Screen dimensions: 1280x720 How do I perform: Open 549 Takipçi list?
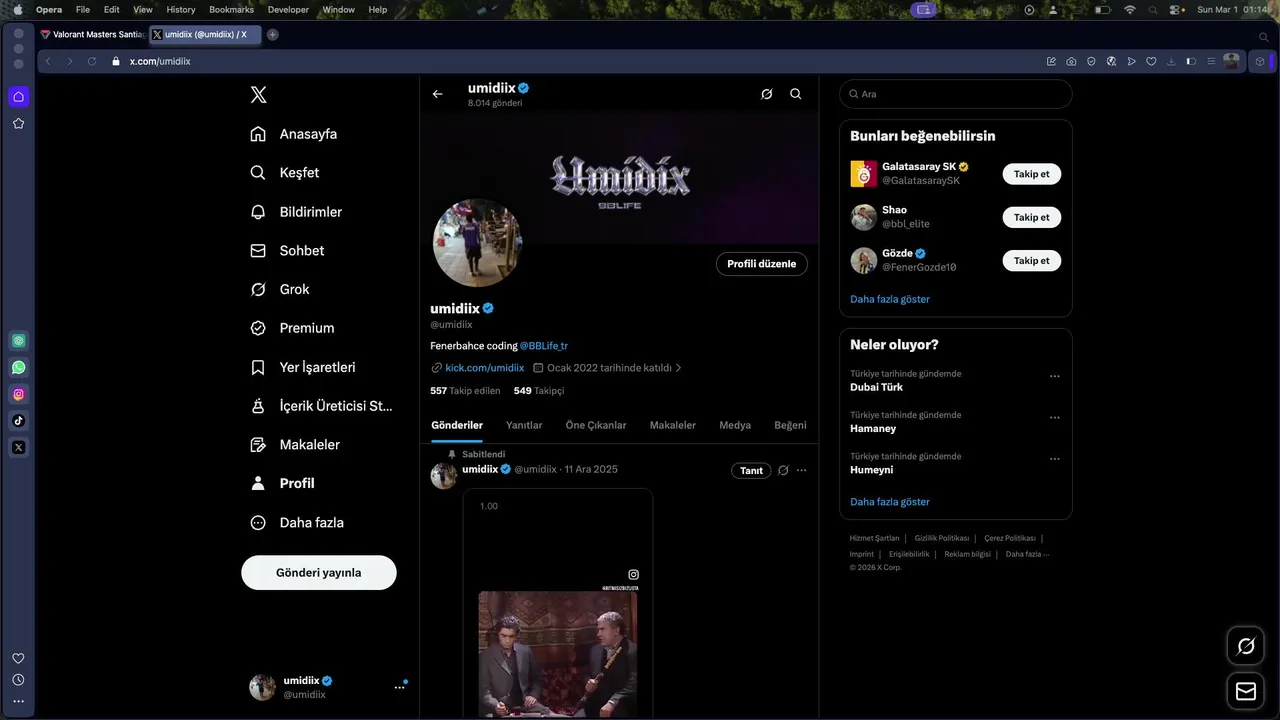[x=539, y=391]
